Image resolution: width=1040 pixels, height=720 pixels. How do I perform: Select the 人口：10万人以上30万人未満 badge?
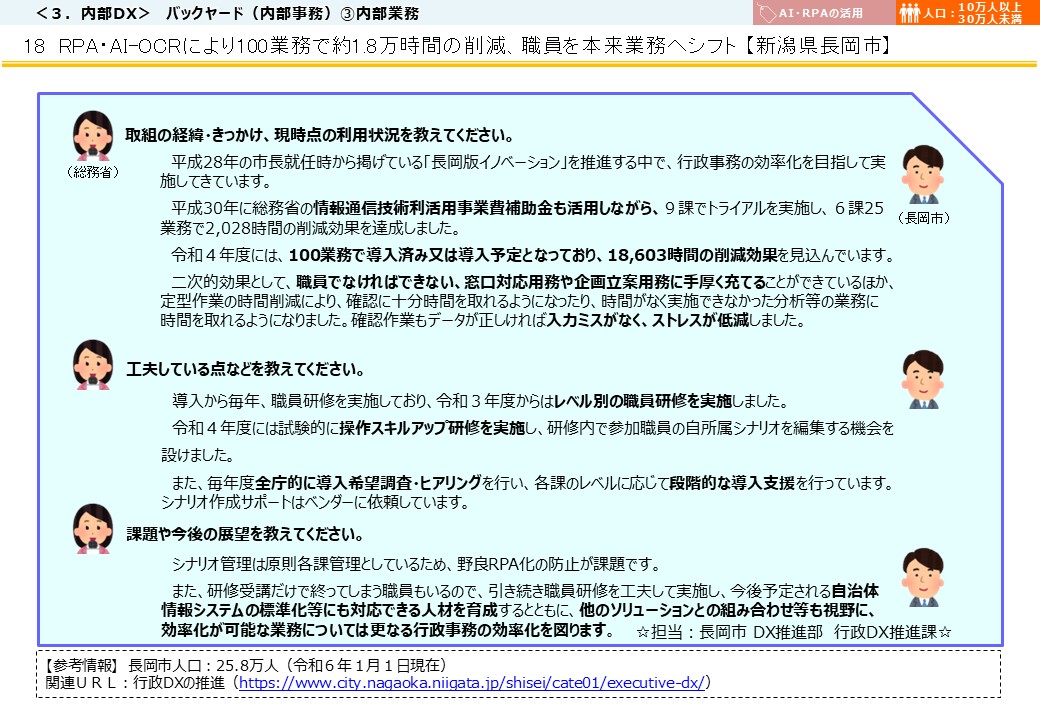[x=965, y=13]
